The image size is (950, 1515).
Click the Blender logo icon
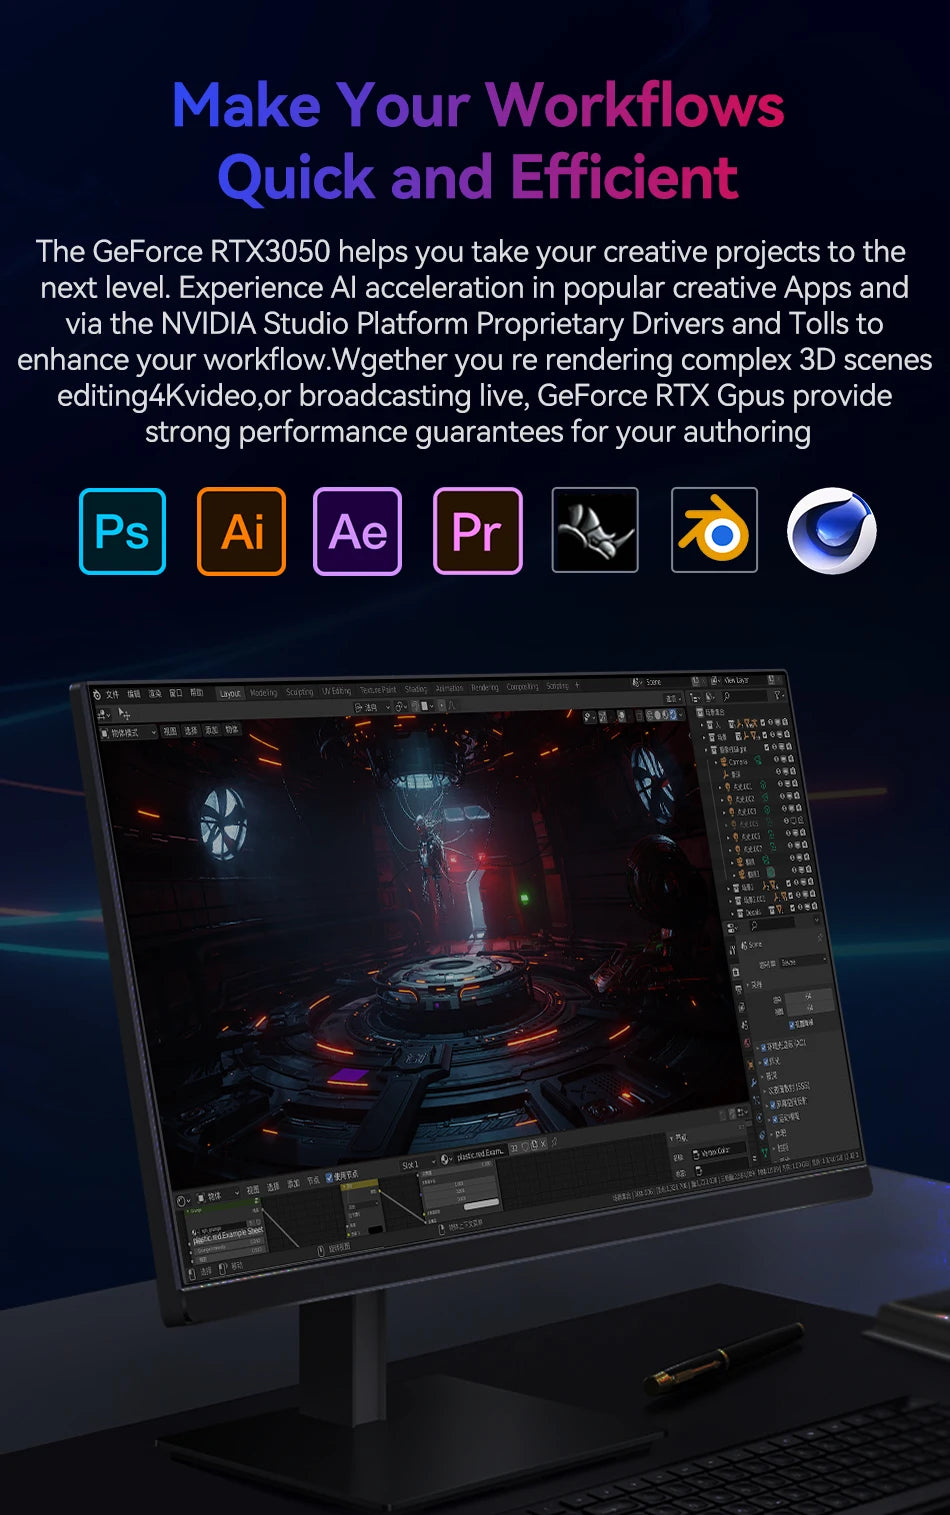pyautogui.click(x=714, y=530)
